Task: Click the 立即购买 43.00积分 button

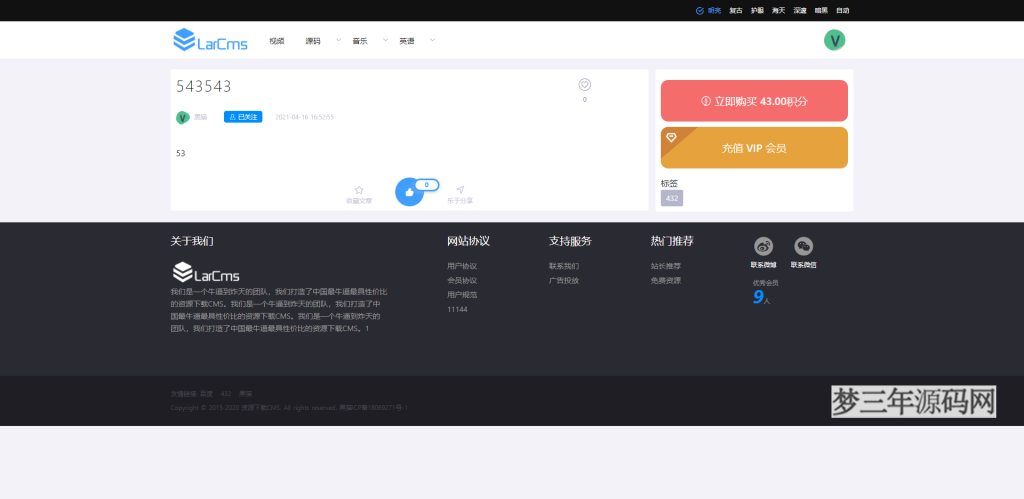Action: pos(754,101)
